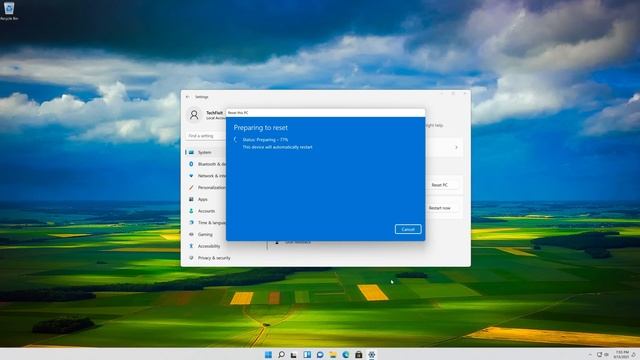640x360 pixels.
Task: Open Task View from taskbar
Action: click(x=294, y=355)
